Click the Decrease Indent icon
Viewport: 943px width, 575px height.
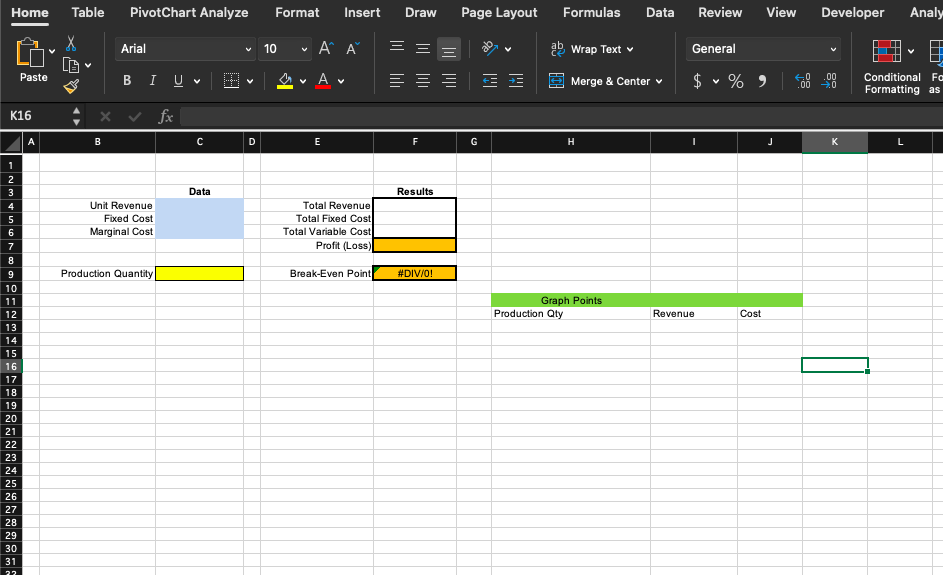pos(490,81)
